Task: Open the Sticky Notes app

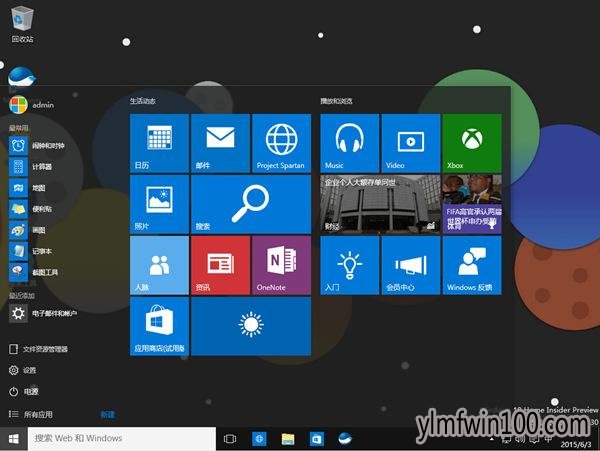Action: (31, 209)
